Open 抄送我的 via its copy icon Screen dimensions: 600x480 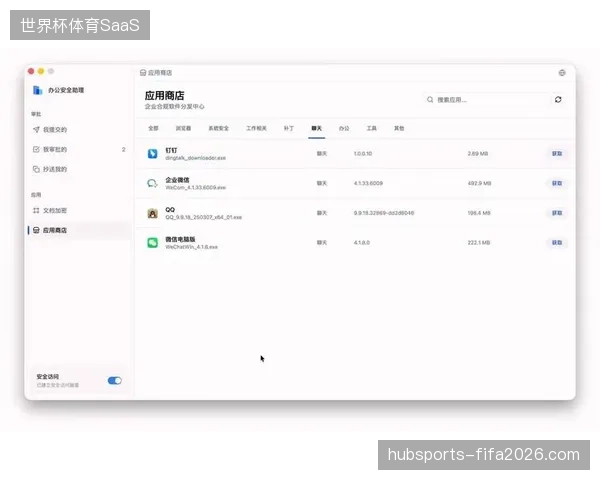tap(36, 169)
